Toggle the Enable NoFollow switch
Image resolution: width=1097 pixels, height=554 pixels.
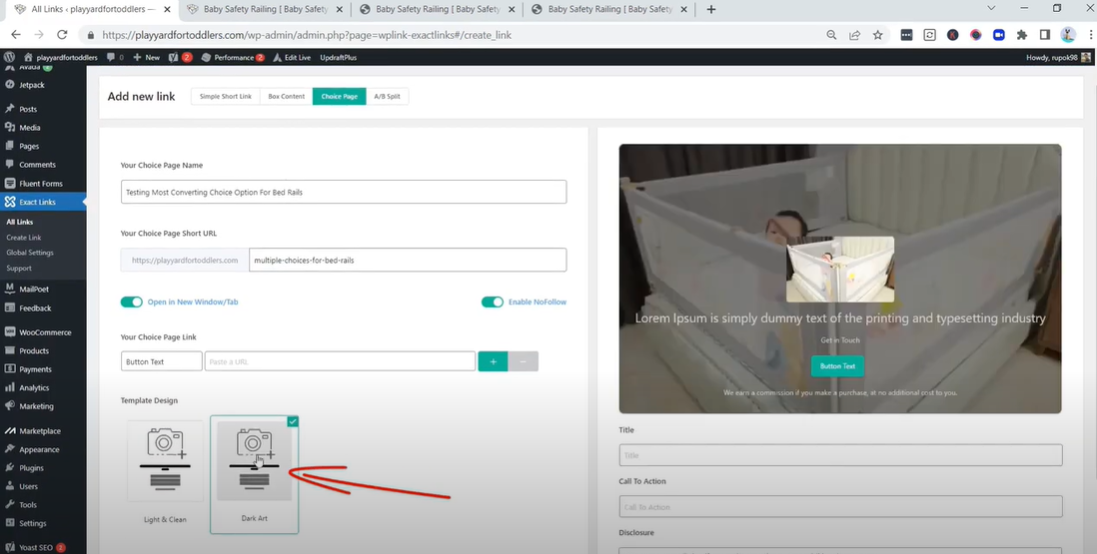pos(492,302)
